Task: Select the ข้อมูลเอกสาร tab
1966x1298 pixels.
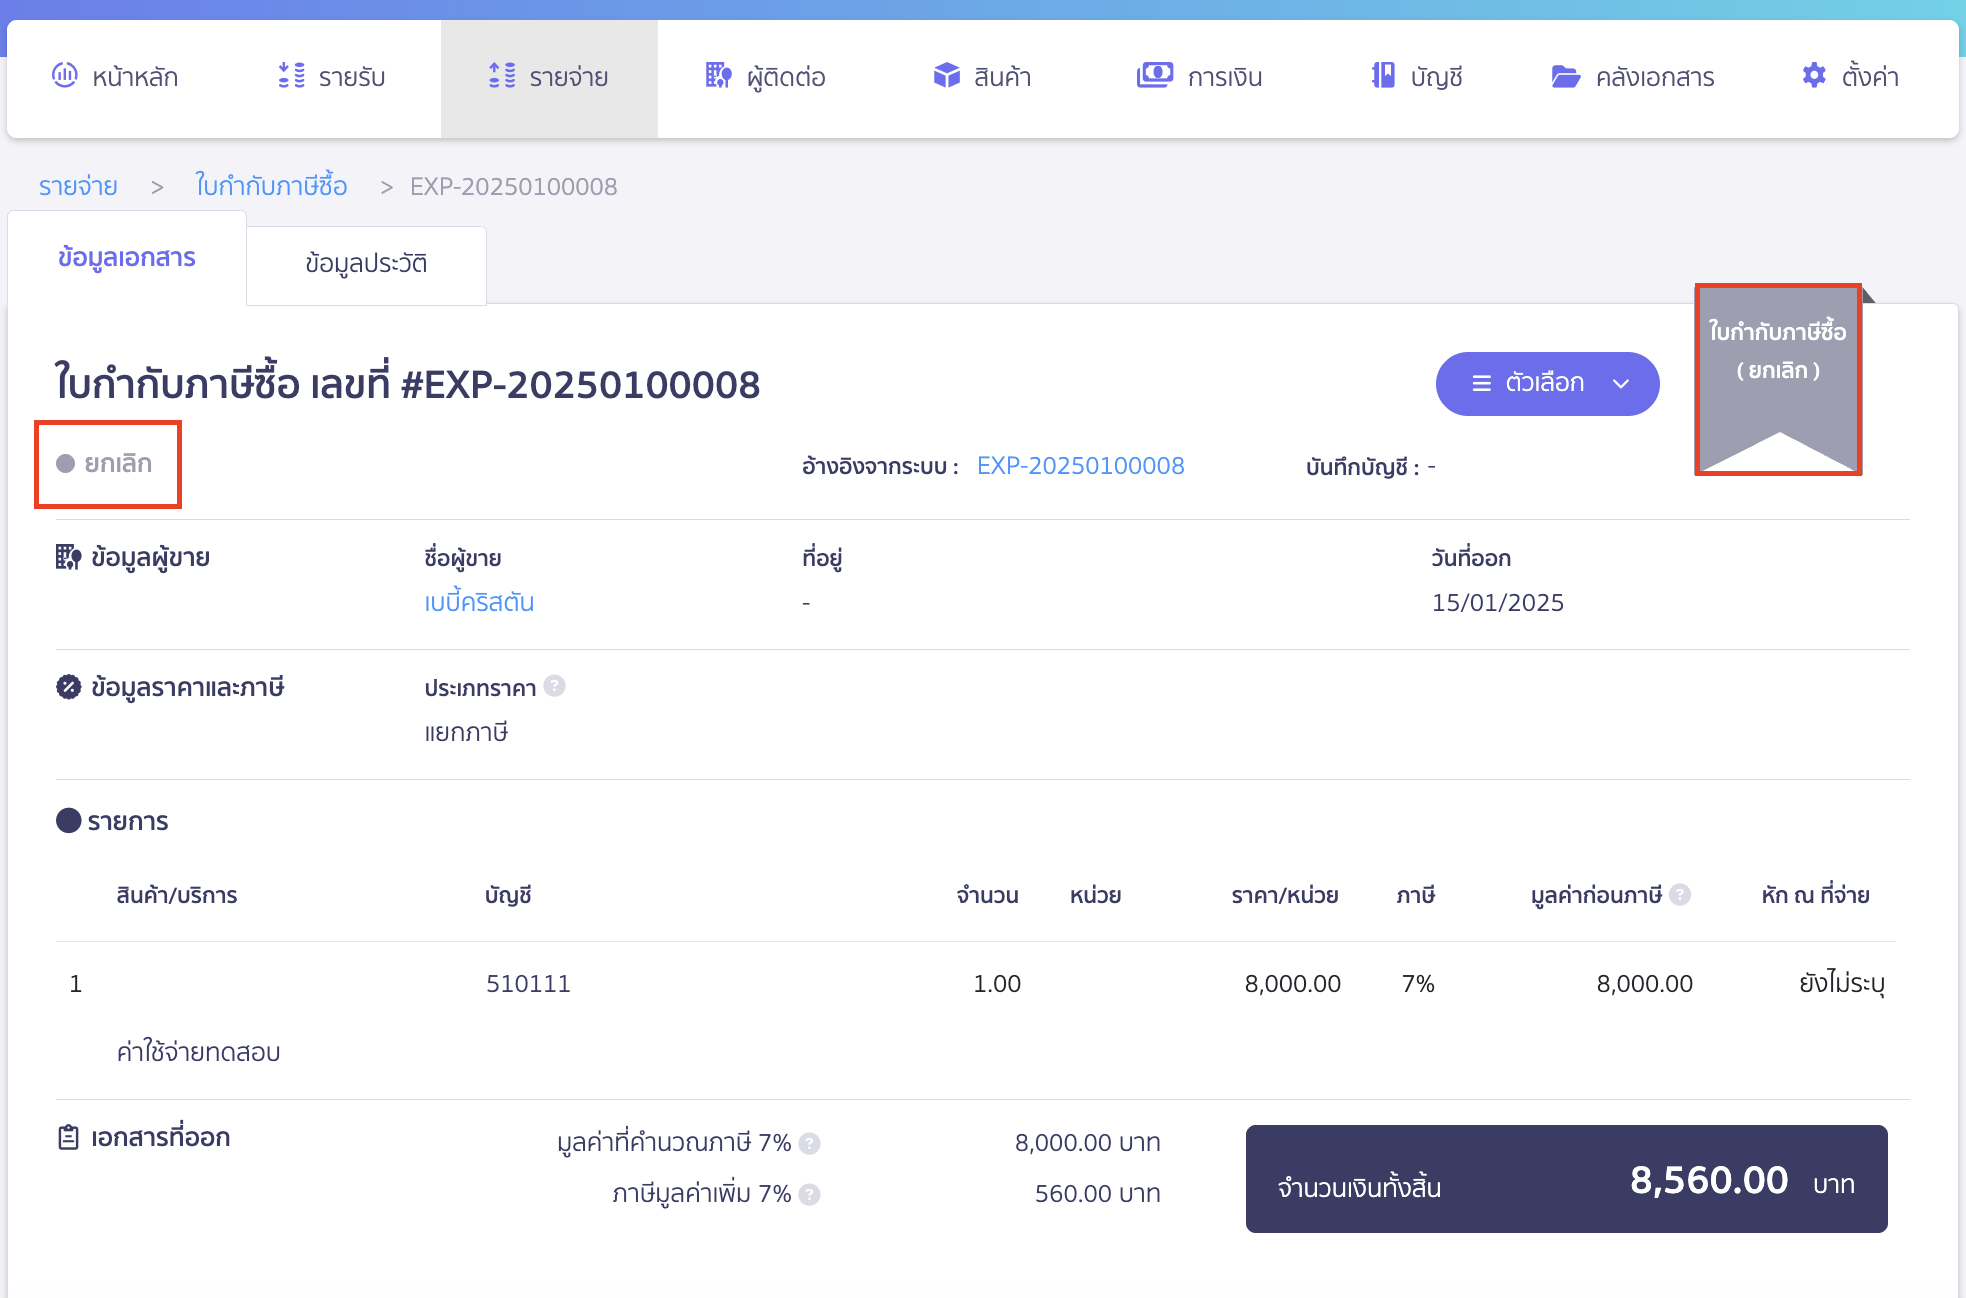Action: [x=127, y=258]
